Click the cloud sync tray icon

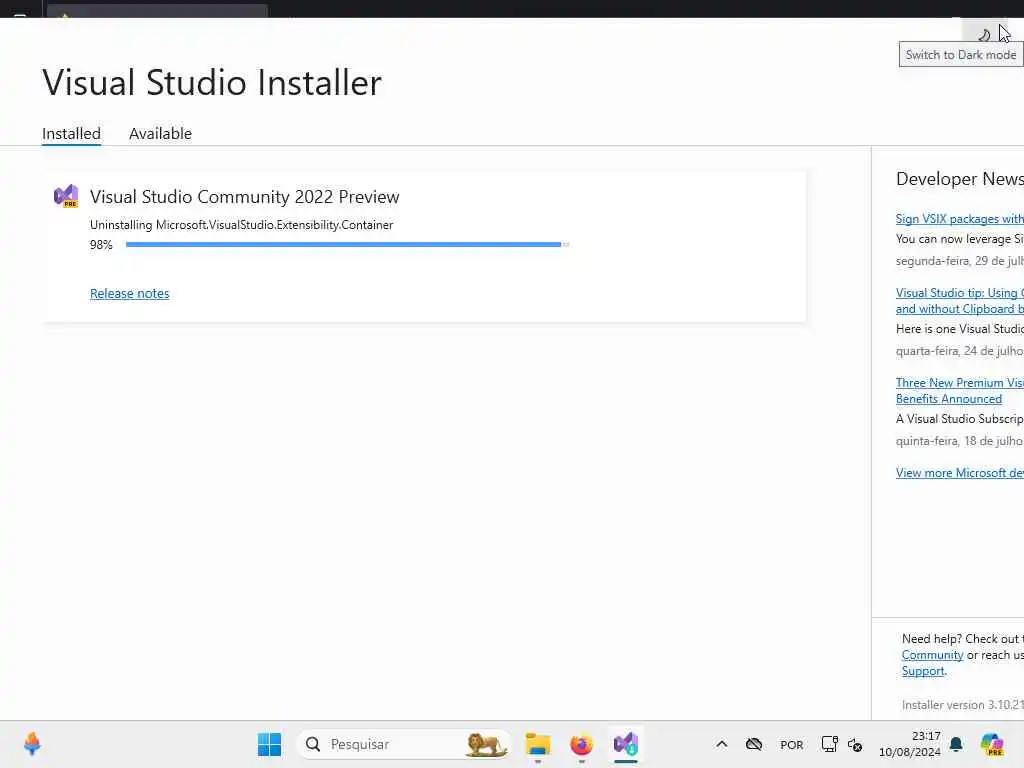pos(754,744)
